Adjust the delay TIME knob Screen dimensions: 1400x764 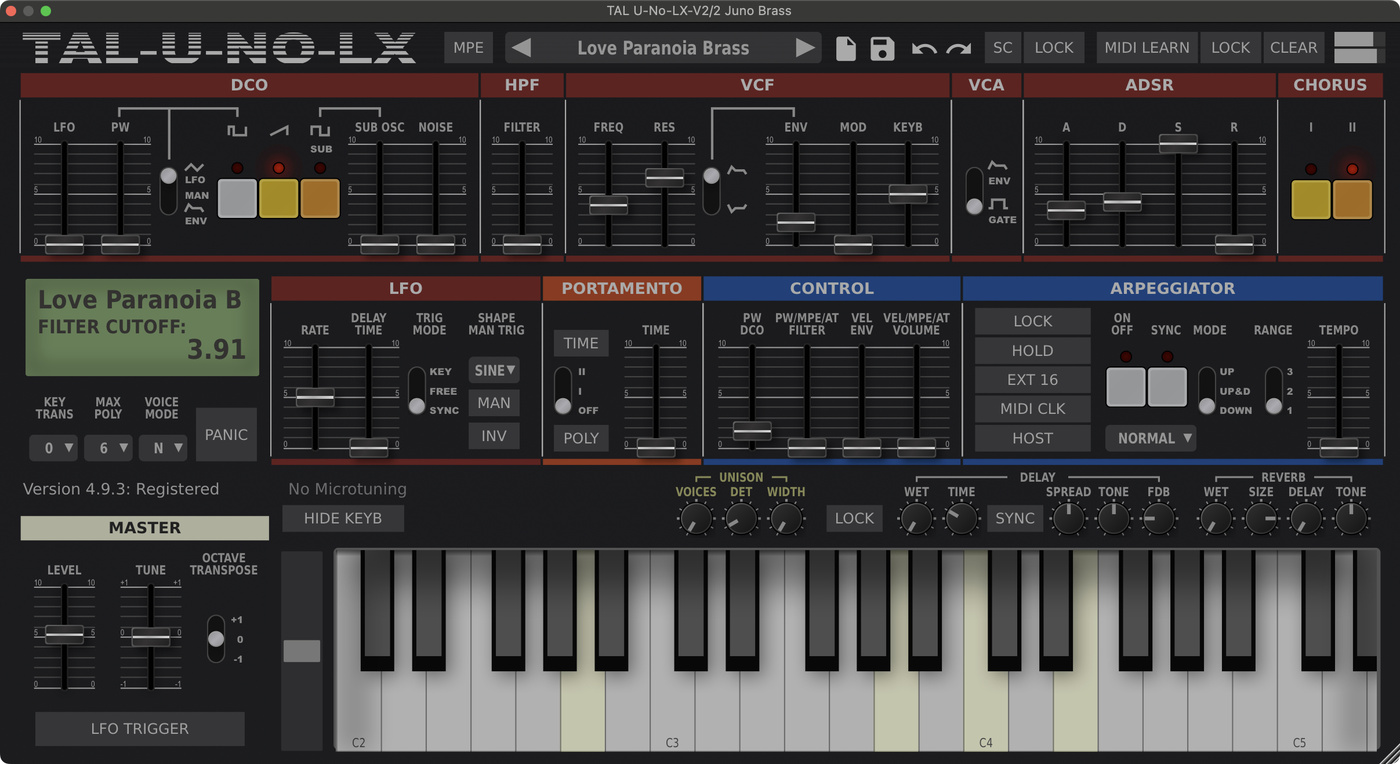pos(961,518)
